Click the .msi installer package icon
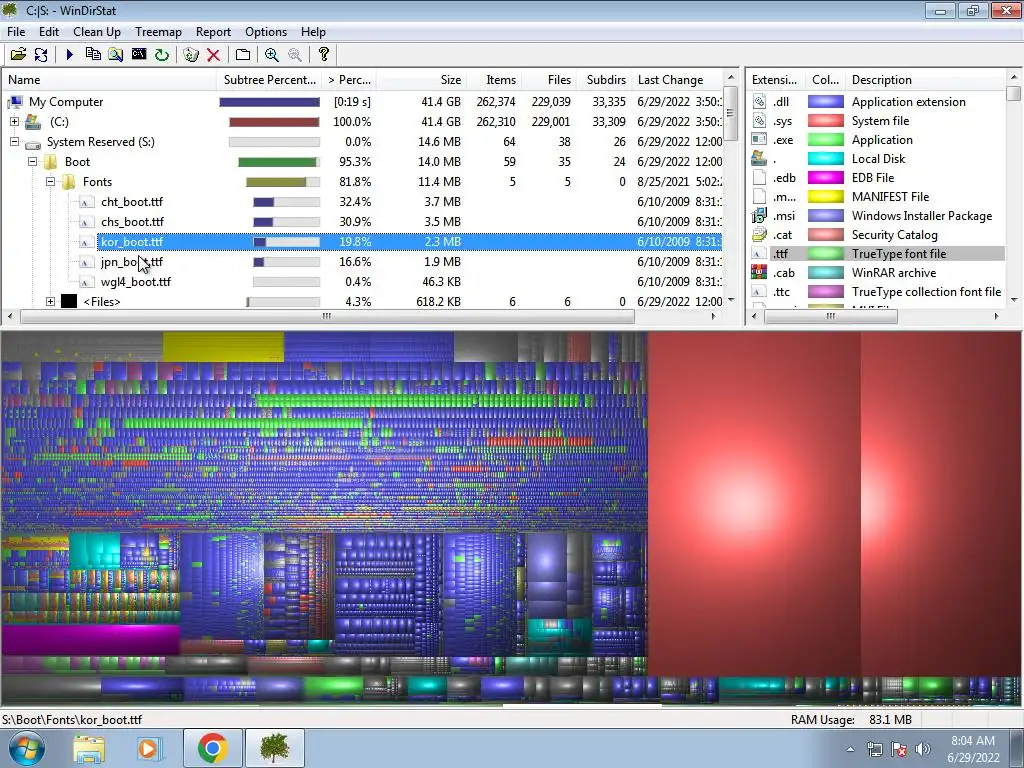1024x768 pixels. (x=759, y=216)
